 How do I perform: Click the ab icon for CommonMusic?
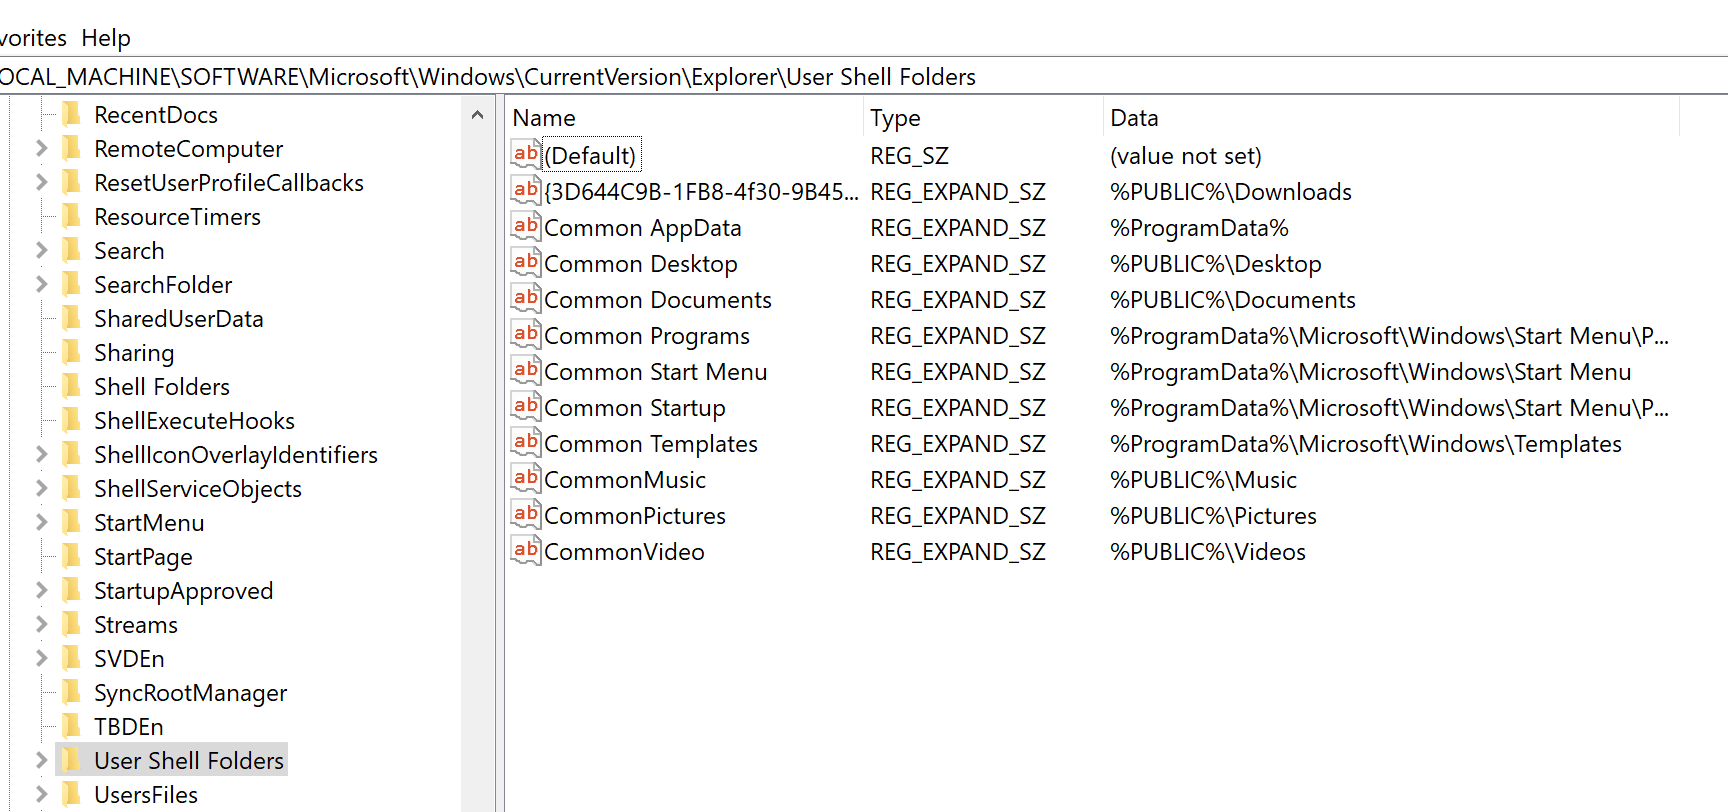click(526, 478)
